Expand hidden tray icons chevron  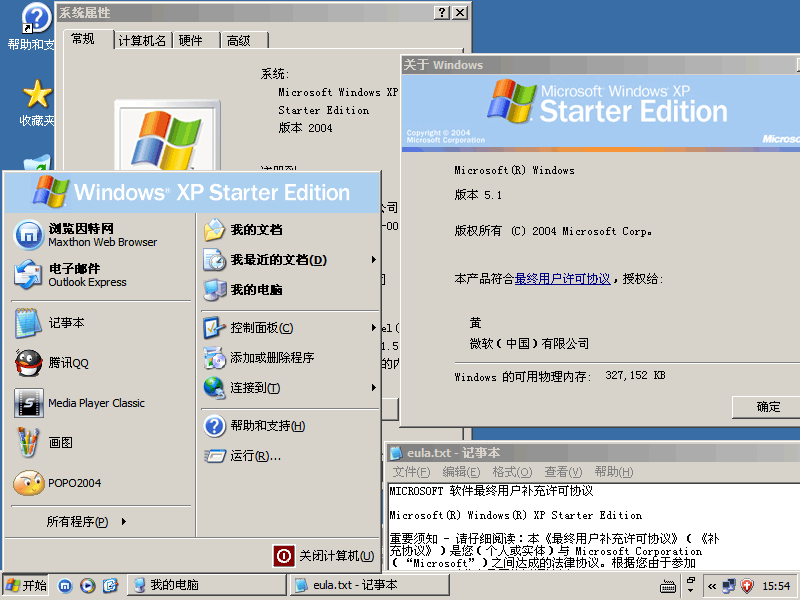pos(712,586)
